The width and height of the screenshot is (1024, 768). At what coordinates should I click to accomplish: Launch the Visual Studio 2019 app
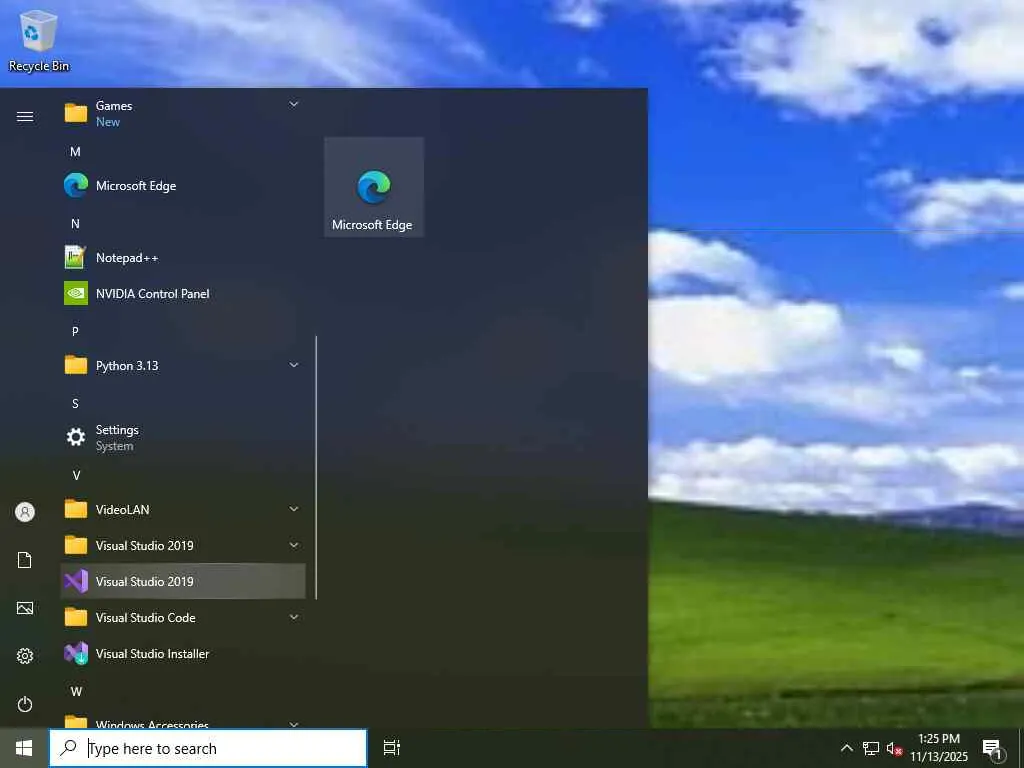pos(182,581)
